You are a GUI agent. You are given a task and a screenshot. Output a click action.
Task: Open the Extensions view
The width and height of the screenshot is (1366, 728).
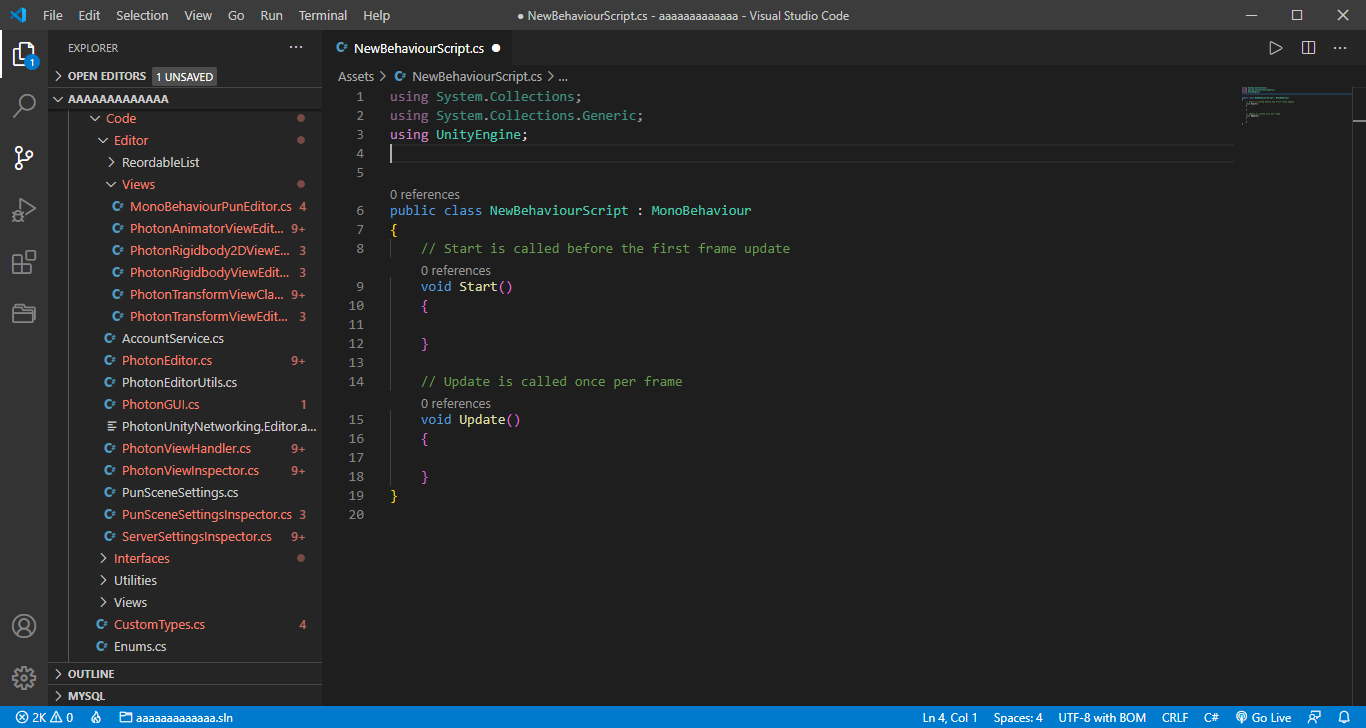(x=24, y=262)
